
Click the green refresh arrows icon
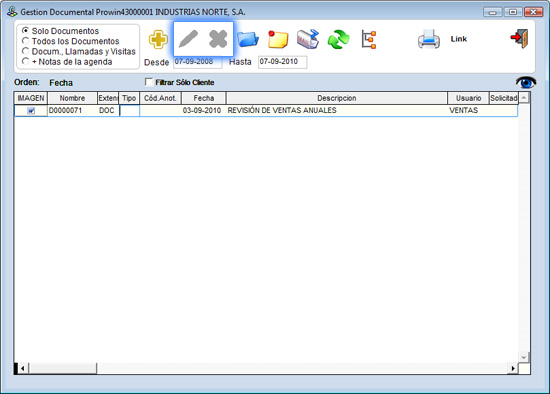click(338, 39)
